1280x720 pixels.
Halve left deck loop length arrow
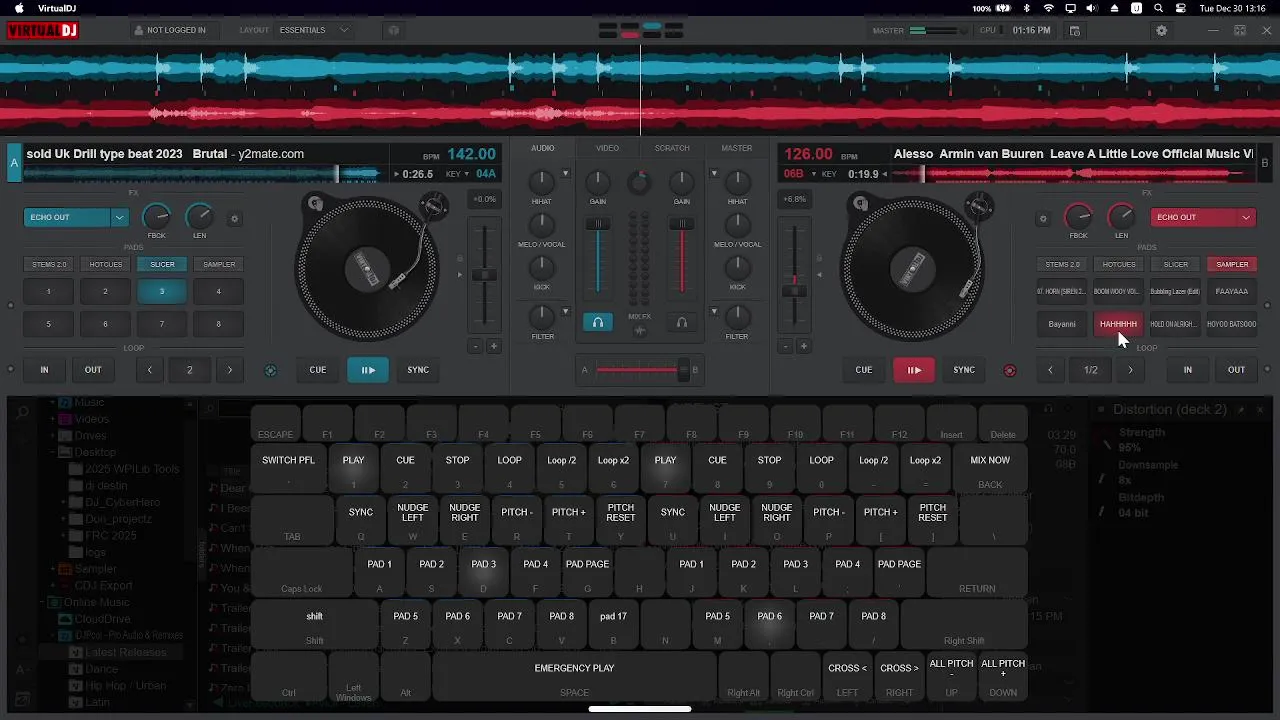150,370
